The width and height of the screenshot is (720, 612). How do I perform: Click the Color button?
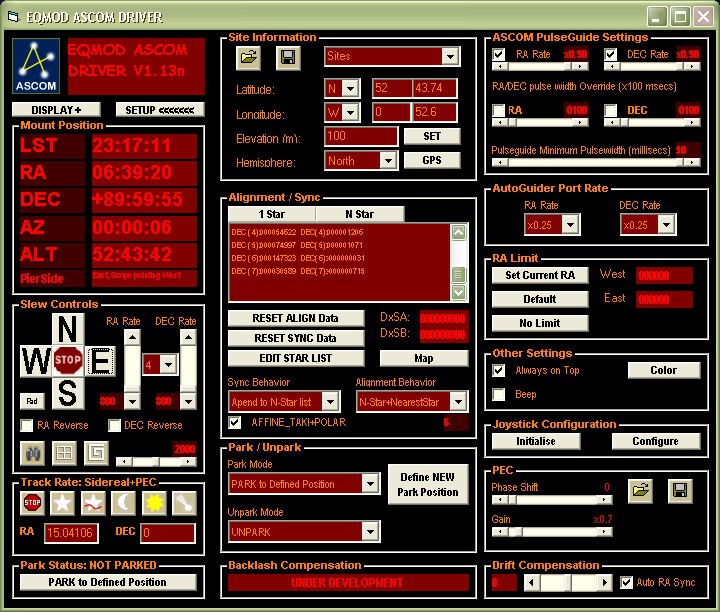click(664, 371)
